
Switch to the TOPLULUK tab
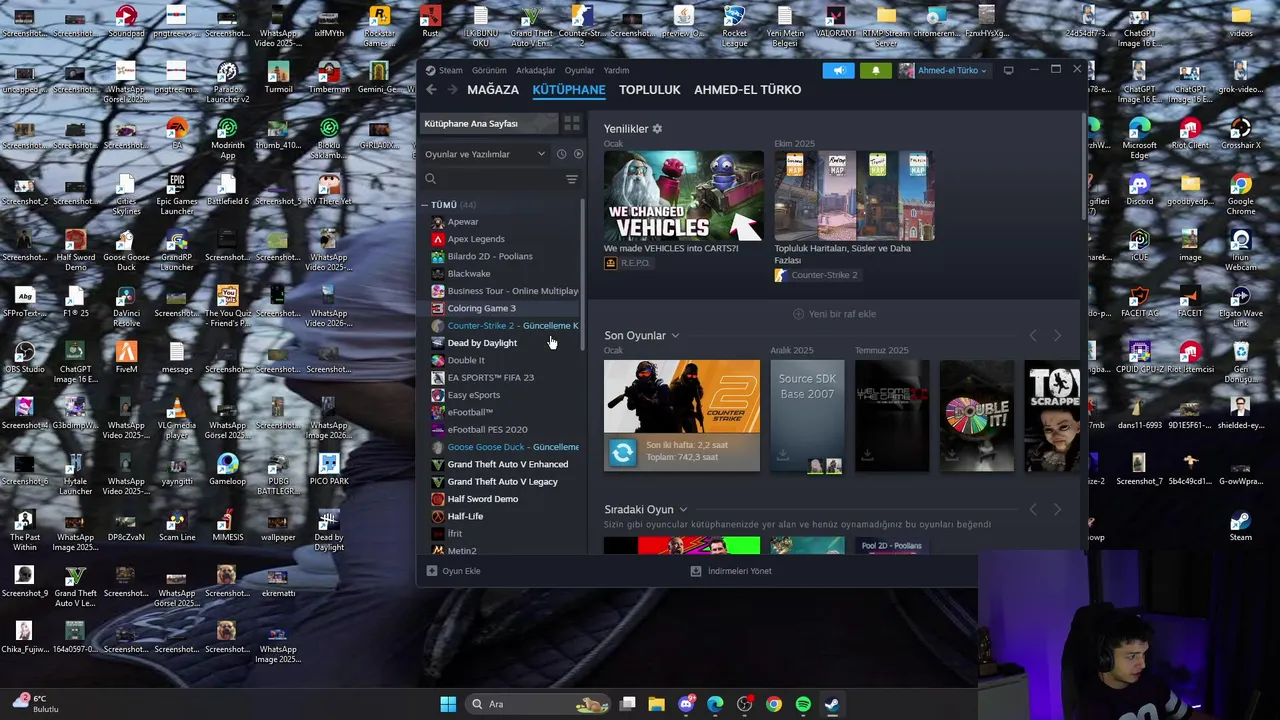coord(650,89)
